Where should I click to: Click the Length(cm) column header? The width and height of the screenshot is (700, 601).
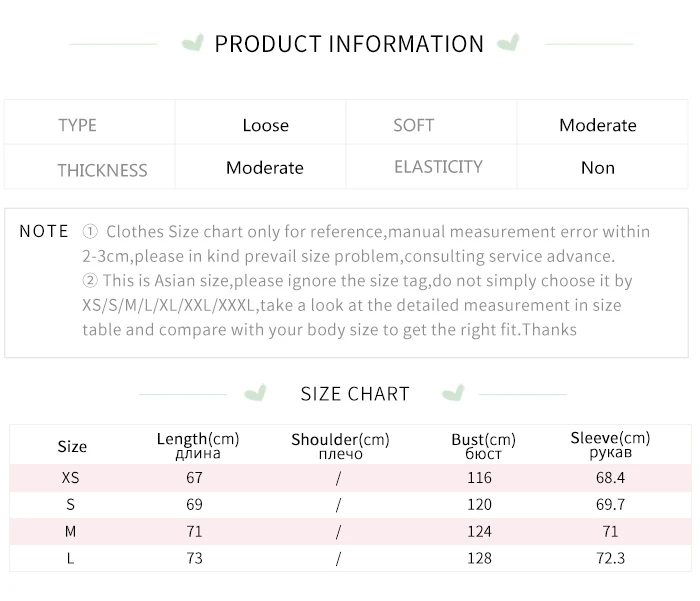coord(198,445)
